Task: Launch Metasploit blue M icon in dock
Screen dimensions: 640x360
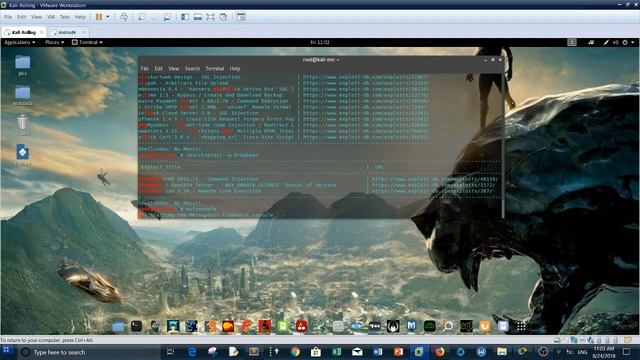Action: coord(411,326)
